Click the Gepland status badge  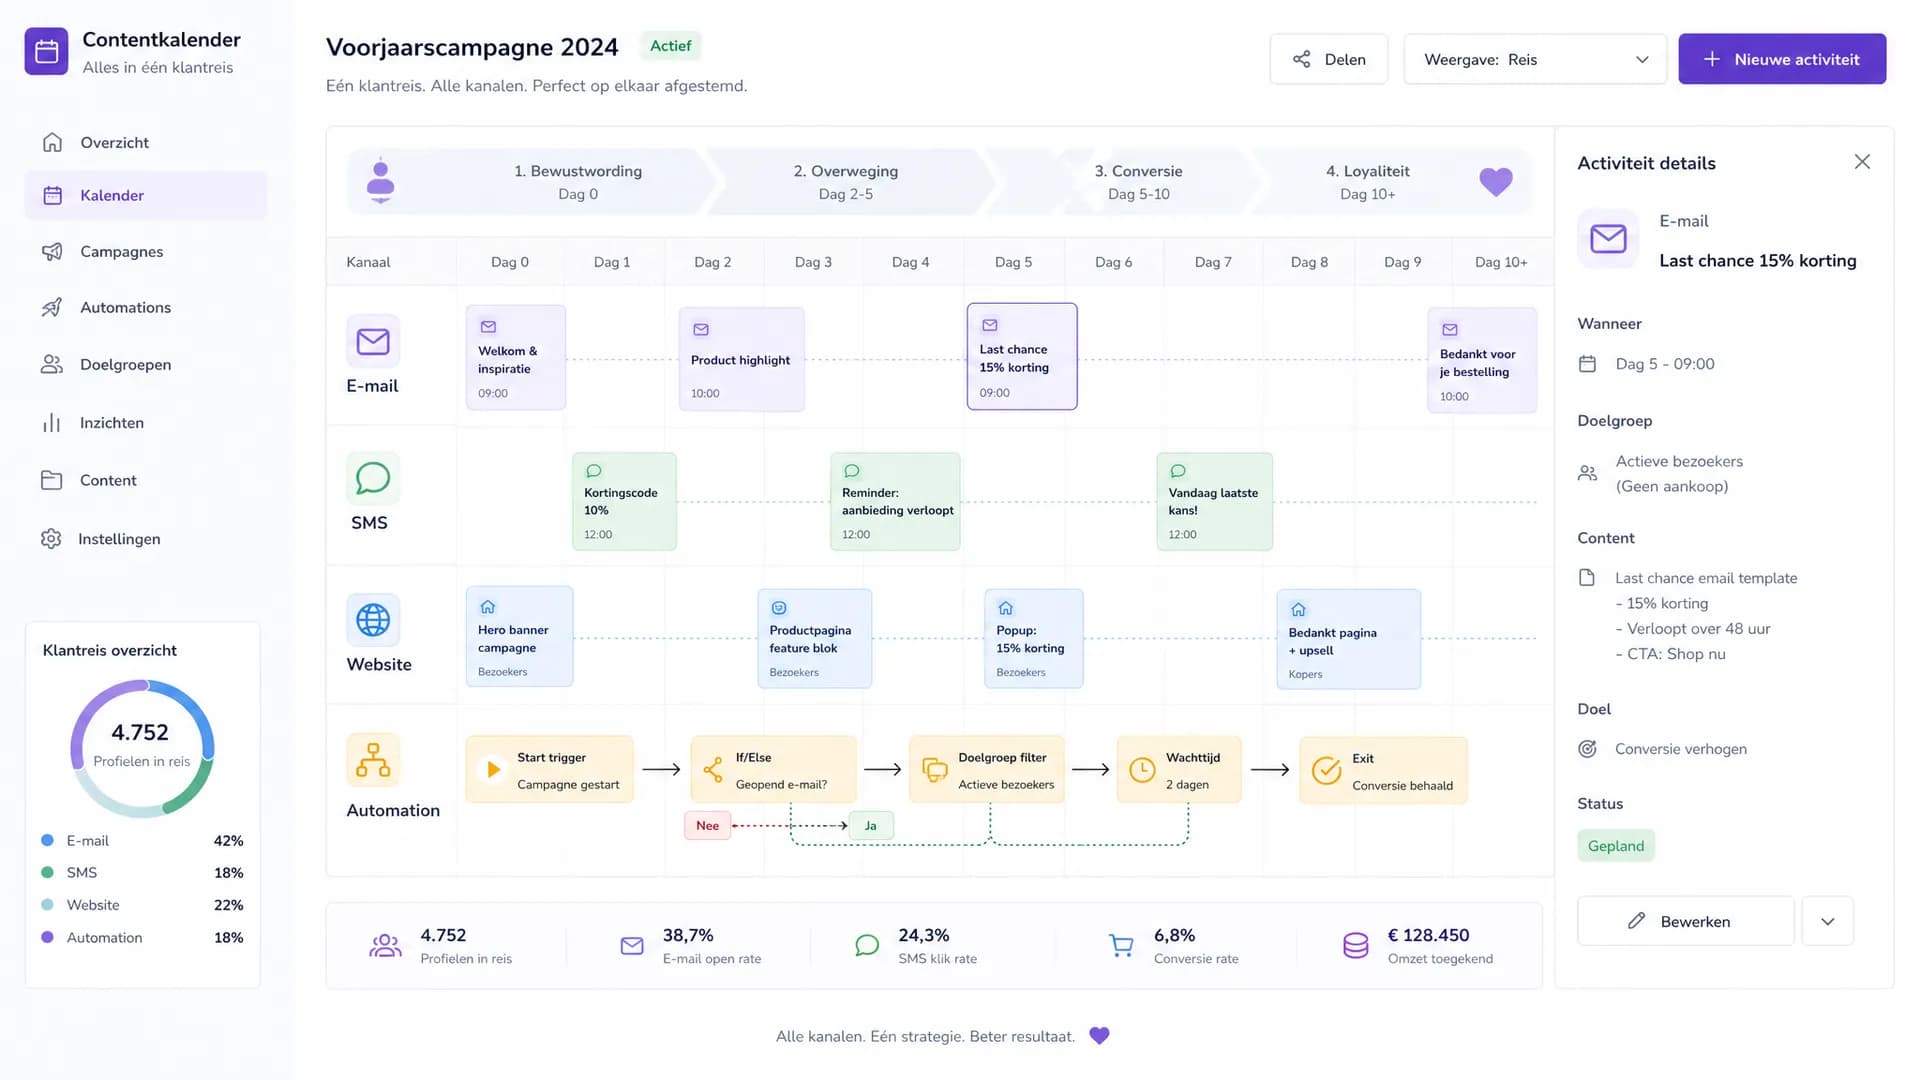1616,846
